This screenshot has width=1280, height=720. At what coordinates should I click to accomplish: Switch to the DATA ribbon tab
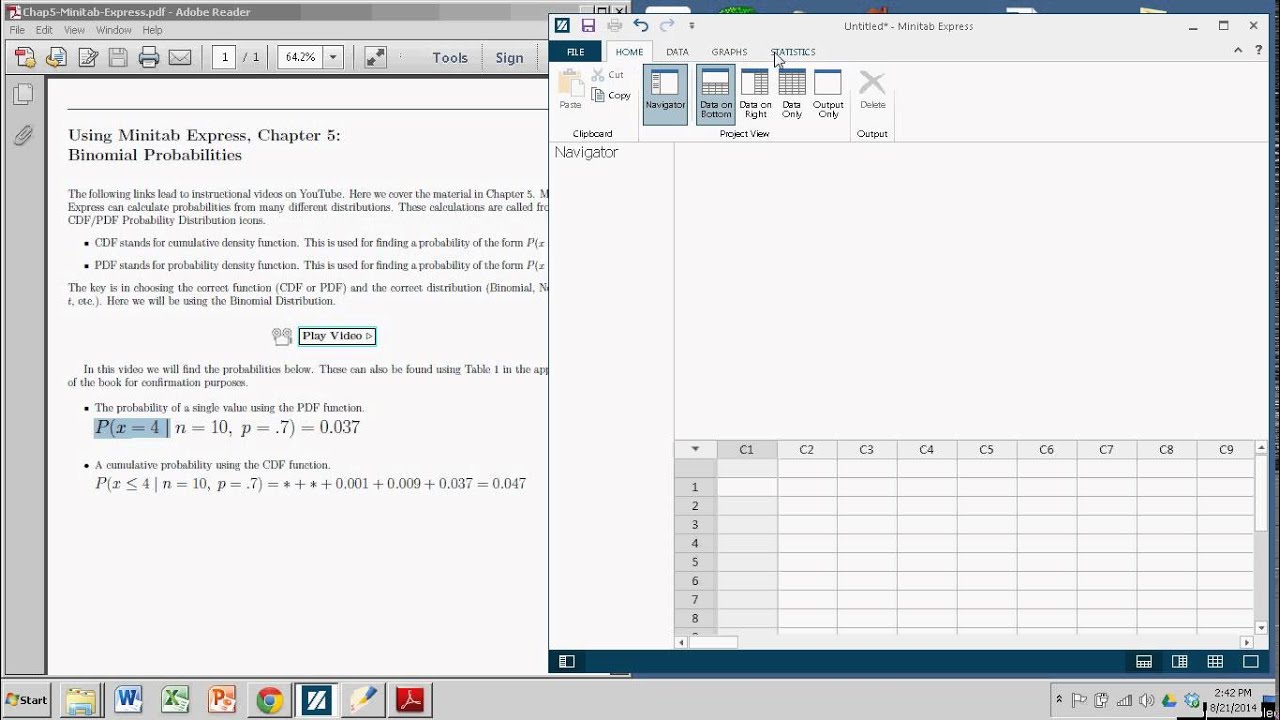pos(677,52)
